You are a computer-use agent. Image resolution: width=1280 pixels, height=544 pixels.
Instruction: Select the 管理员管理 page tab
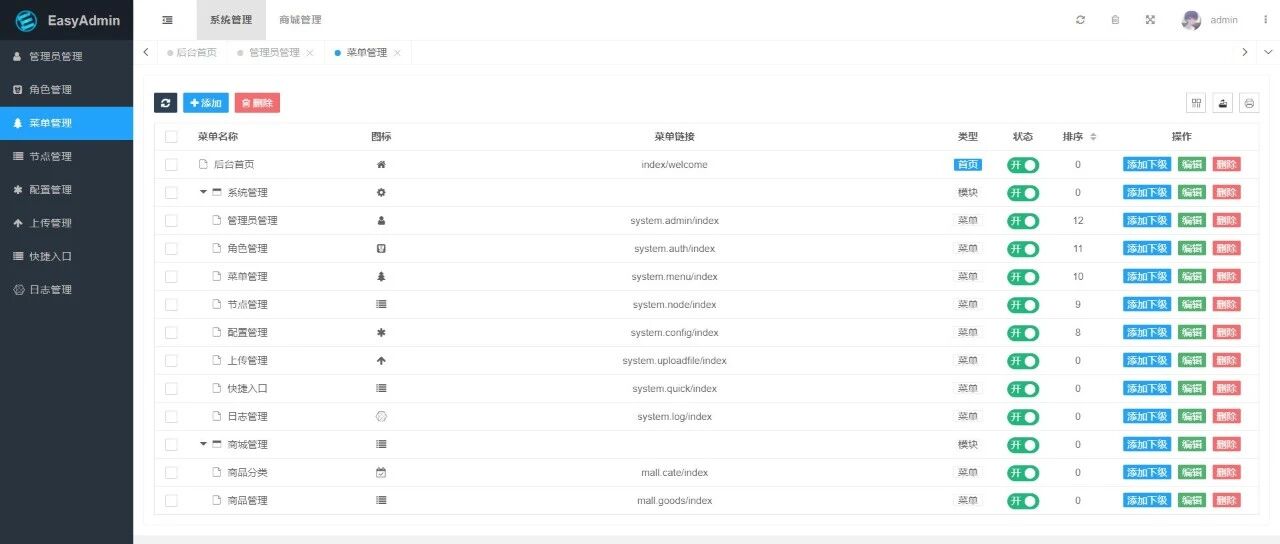(x=274, y=52)
